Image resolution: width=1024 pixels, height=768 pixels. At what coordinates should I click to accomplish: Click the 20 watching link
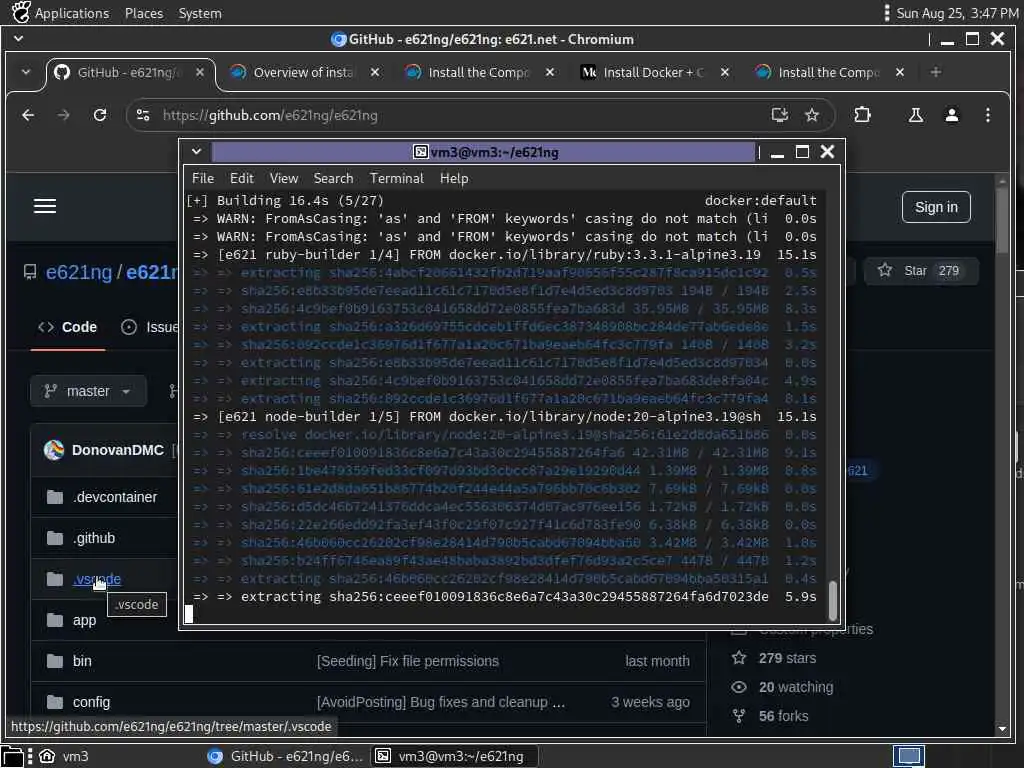[x=795, y=687]
